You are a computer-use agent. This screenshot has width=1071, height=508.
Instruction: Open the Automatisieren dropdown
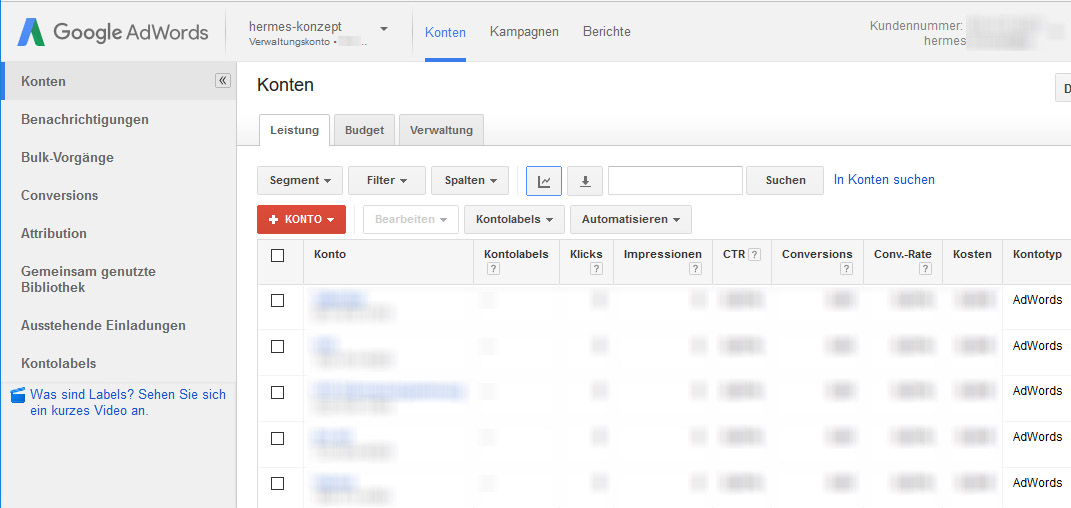(630, 219)
